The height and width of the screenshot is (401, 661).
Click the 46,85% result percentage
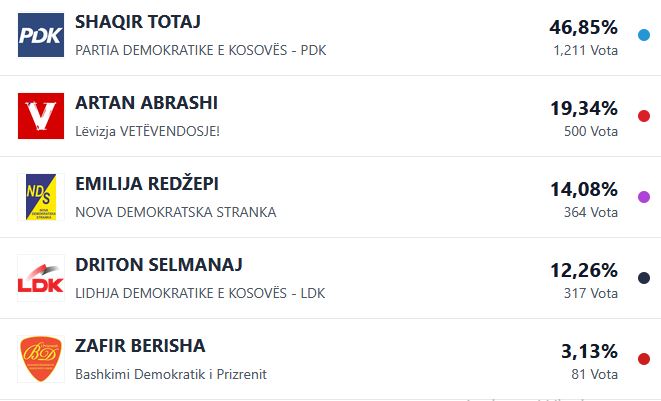click(x=583, y=27)
